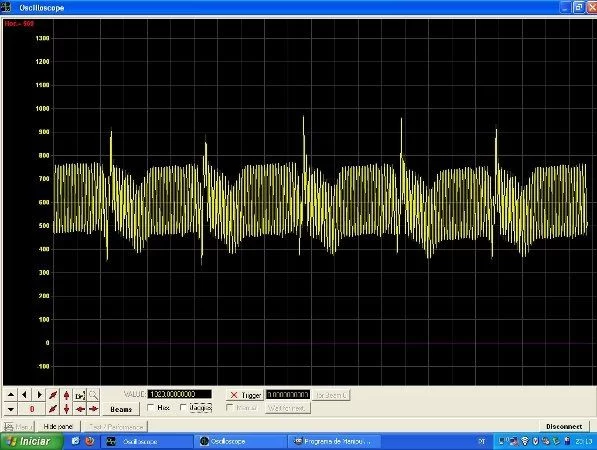Click the red zero reset button

click(x=32, y=409)
